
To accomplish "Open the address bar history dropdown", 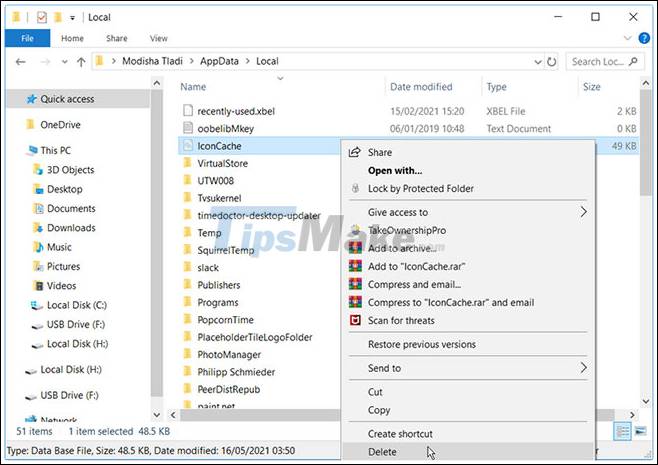I will [x=538, y=62].
